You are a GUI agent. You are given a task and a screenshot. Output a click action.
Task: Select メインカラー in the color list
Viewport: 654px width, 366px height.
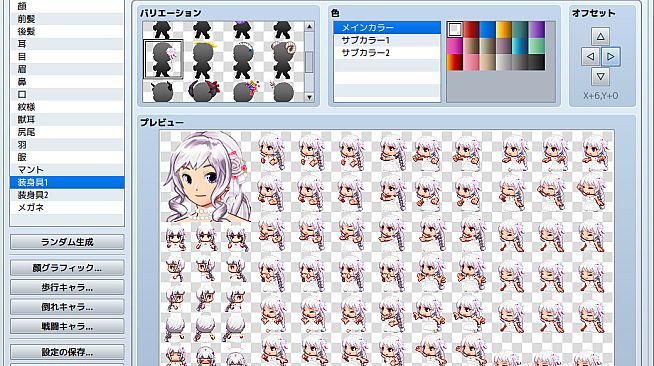click(387, 28)
